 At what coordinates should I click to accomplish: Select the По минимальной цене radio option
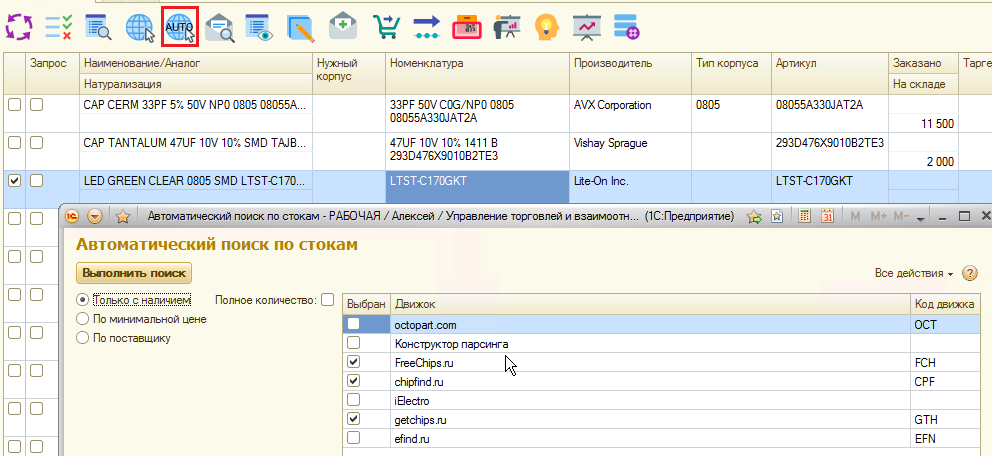pyautogui.click(x=83, y=319)
